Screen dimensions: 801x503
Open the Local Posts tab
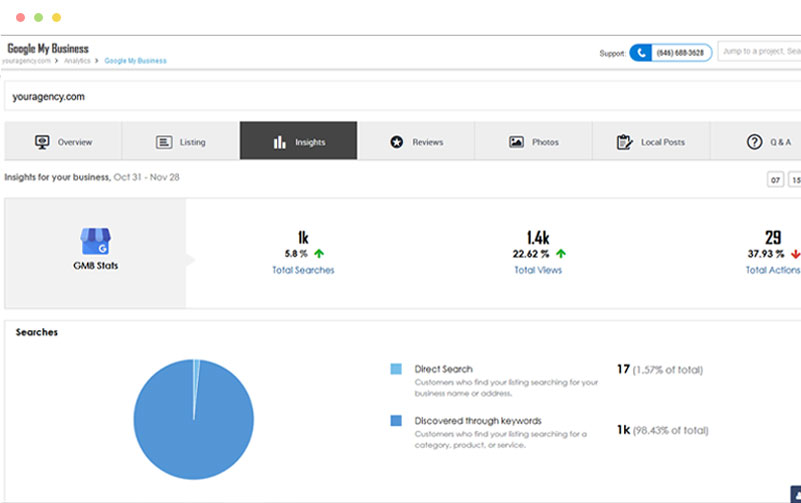[651, 141]
